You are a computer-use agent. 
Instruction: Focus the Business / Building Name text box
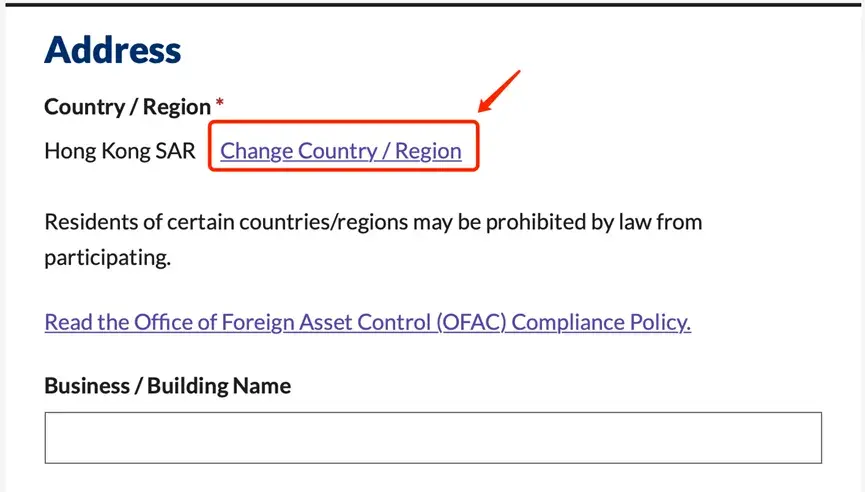tap(433, 437)
